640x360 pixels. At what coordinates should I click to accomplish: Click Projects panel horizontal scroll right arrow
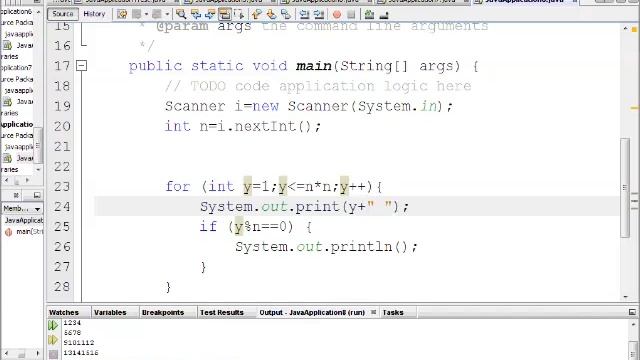(27, 180)
